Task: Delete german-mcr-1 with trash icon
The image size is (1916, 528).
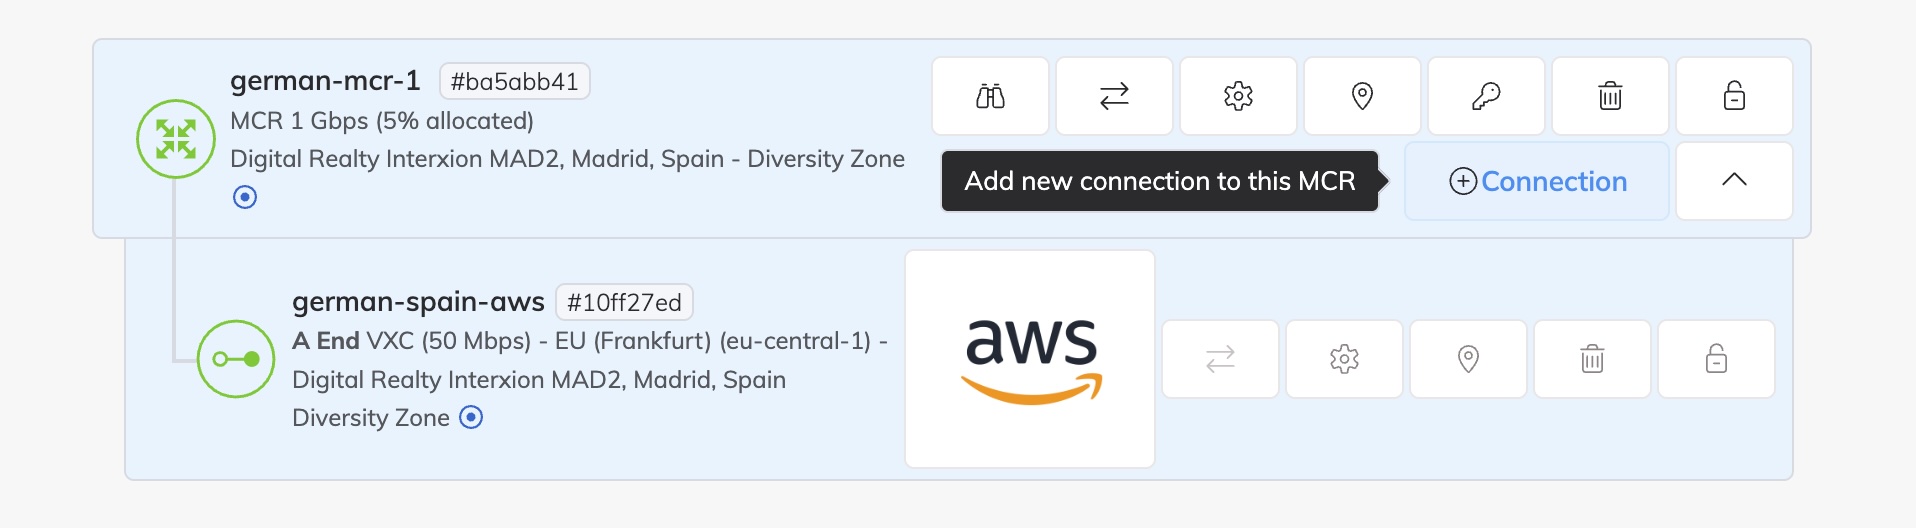Action: pos(1610,96)
